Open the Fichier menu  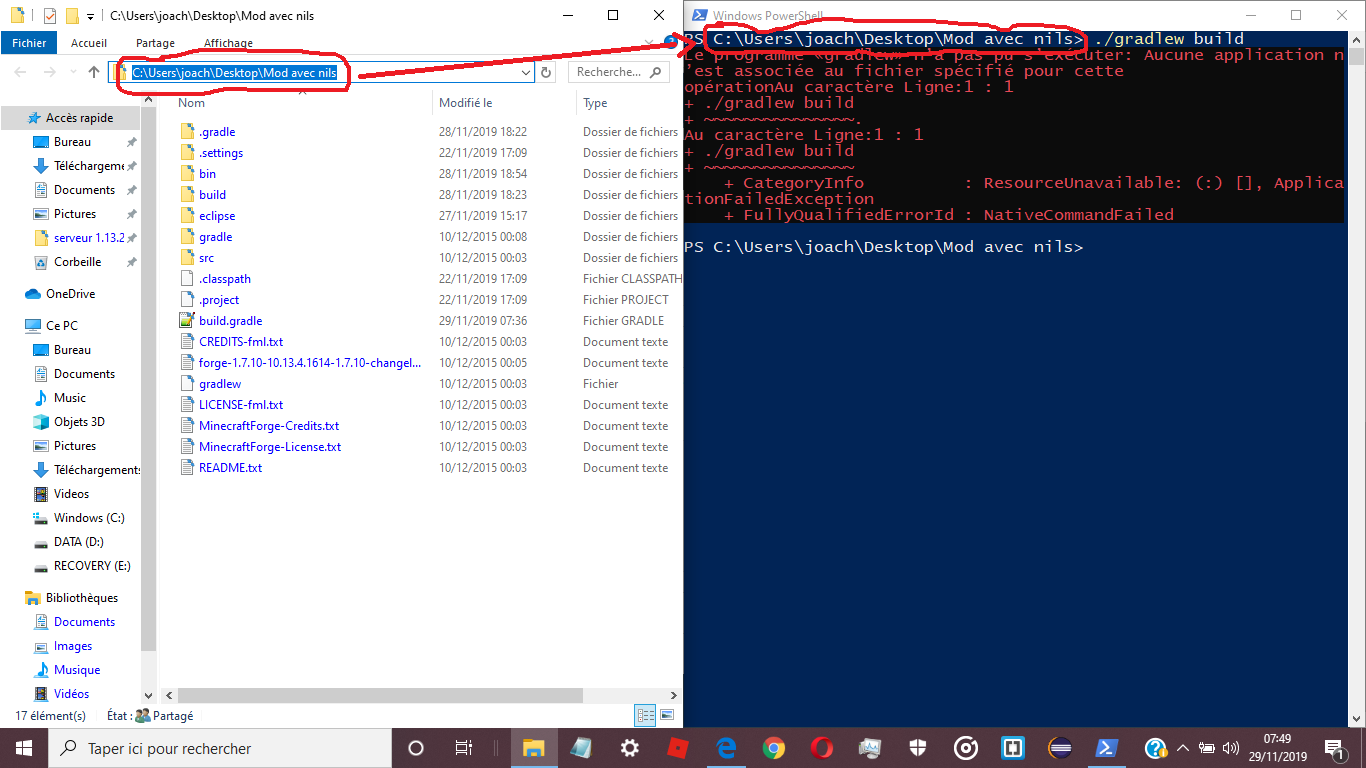[x=29, y=43]
